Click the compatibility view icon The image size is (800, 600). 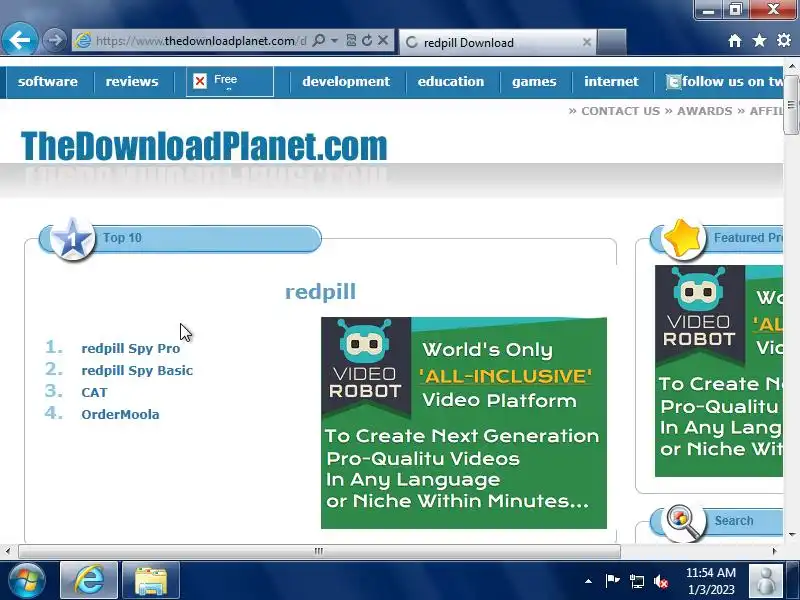pyautogui.click(x=351, y=40)
